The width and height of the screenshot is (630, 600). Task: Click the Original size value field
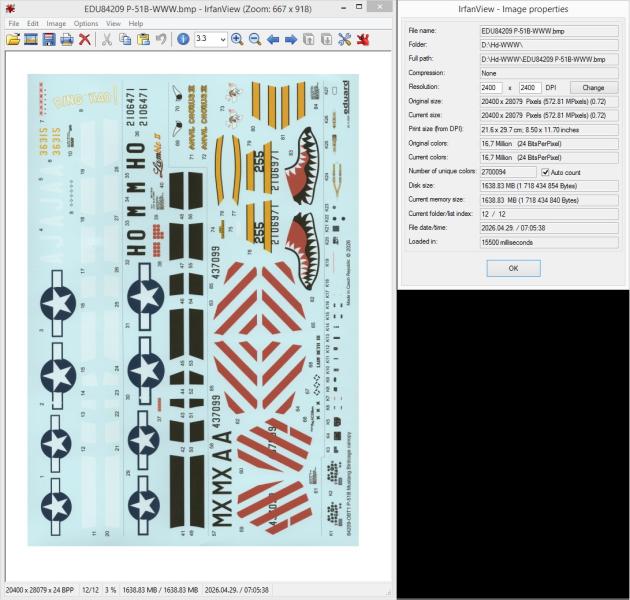549,101
